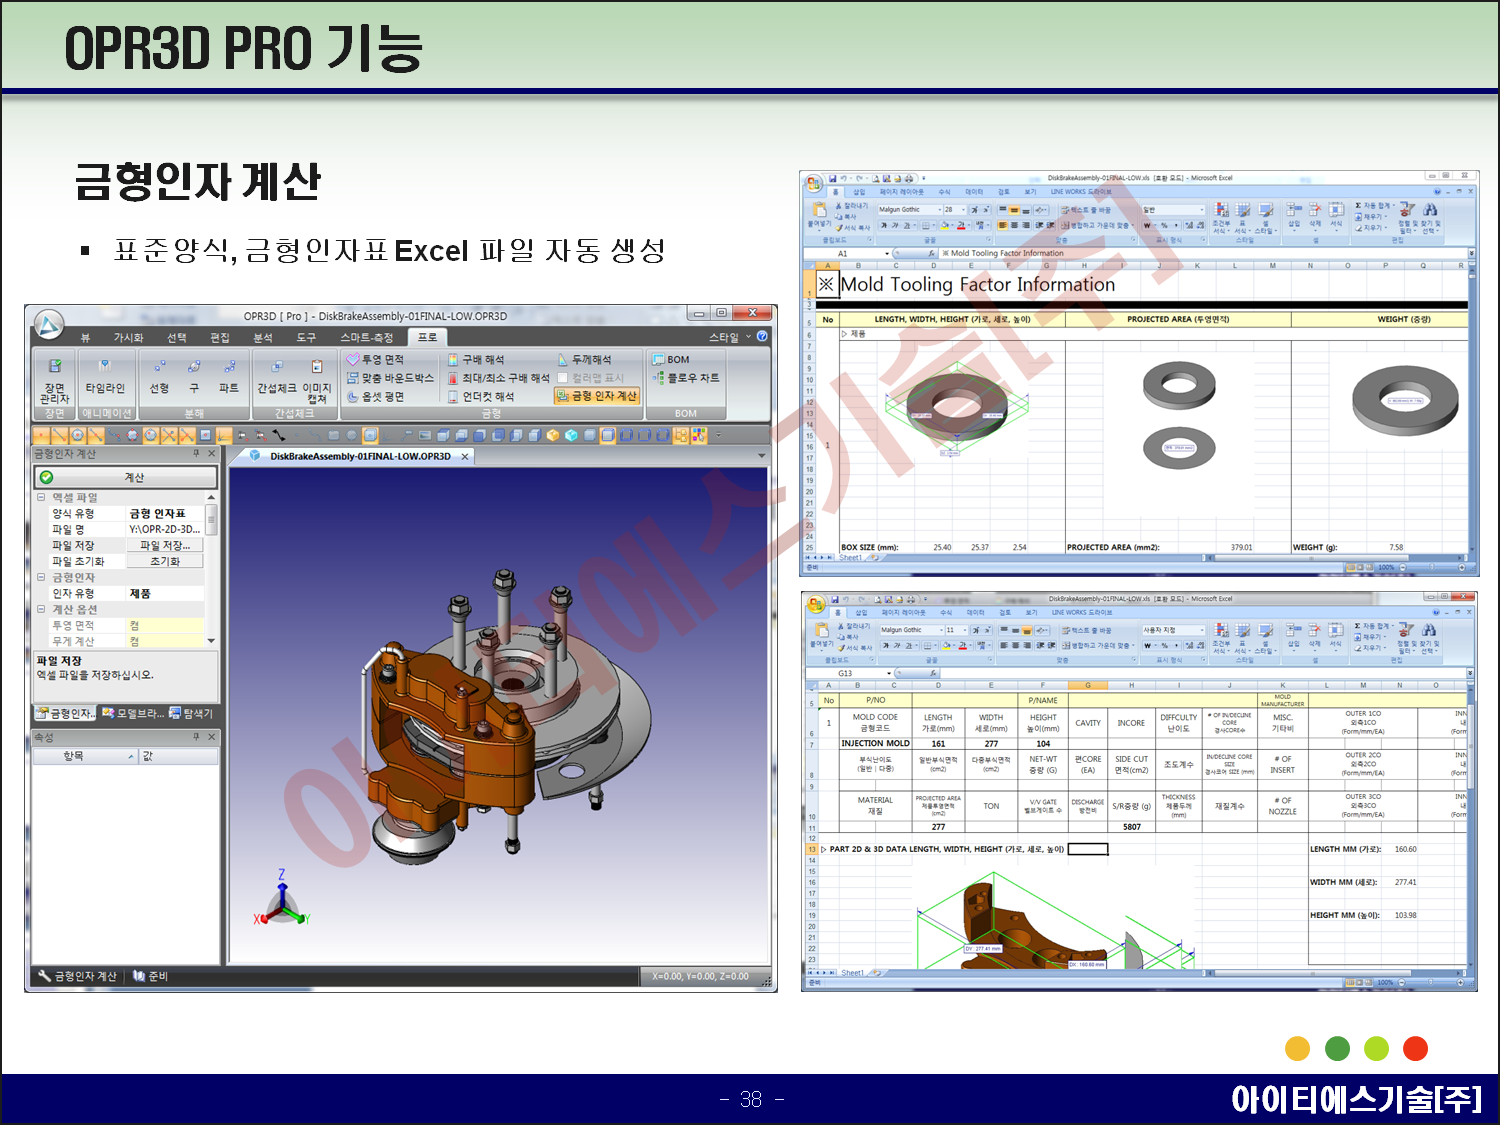
Task: Open the 스타일 dropdown in OPR3D
Action: [729, 337]
